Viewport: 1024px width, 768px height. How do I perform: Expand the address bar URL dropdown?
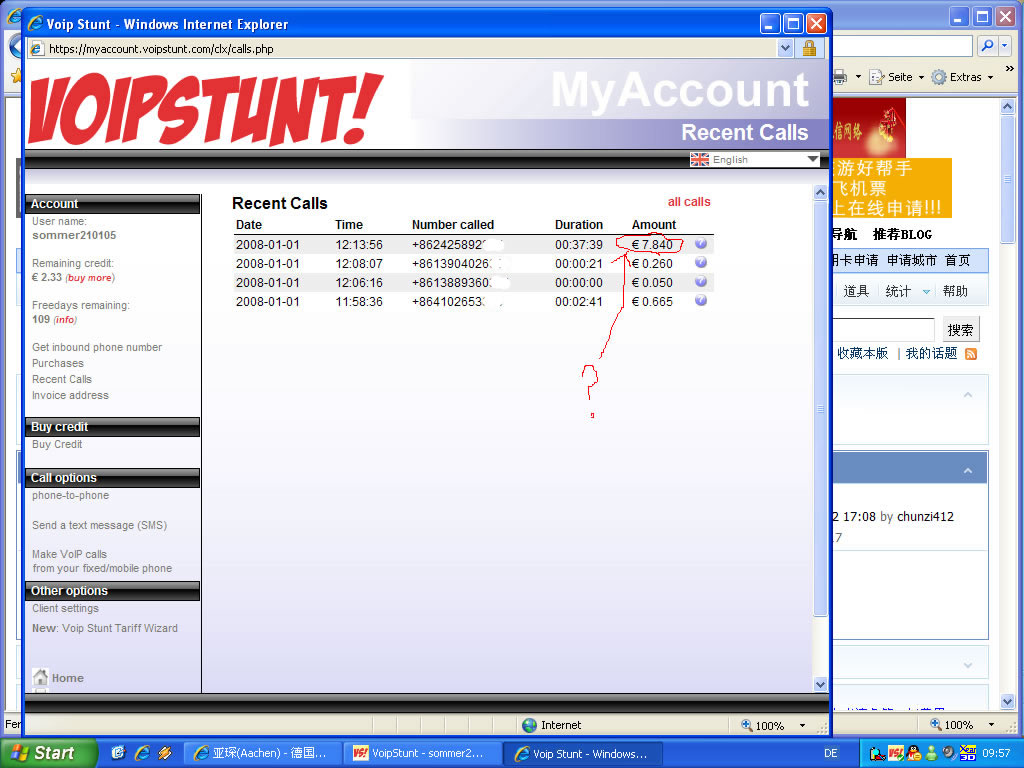(x=786, y=48)
